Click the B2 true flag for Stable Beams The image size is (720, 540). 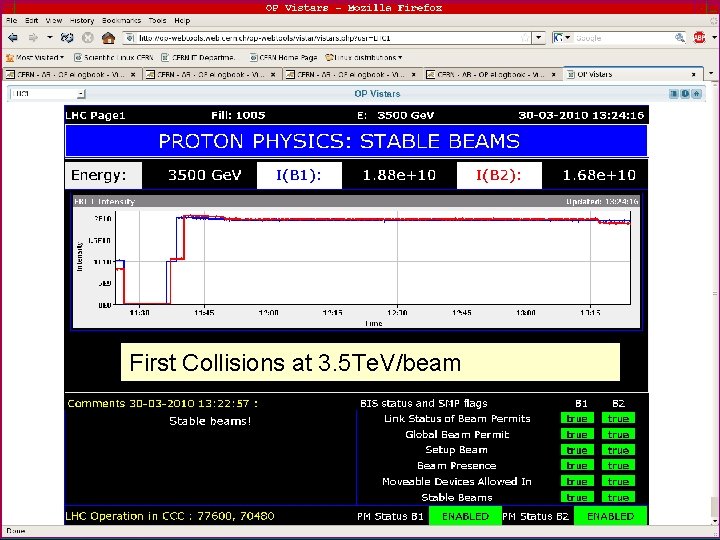pyautogui.click(x=618, y=497)
